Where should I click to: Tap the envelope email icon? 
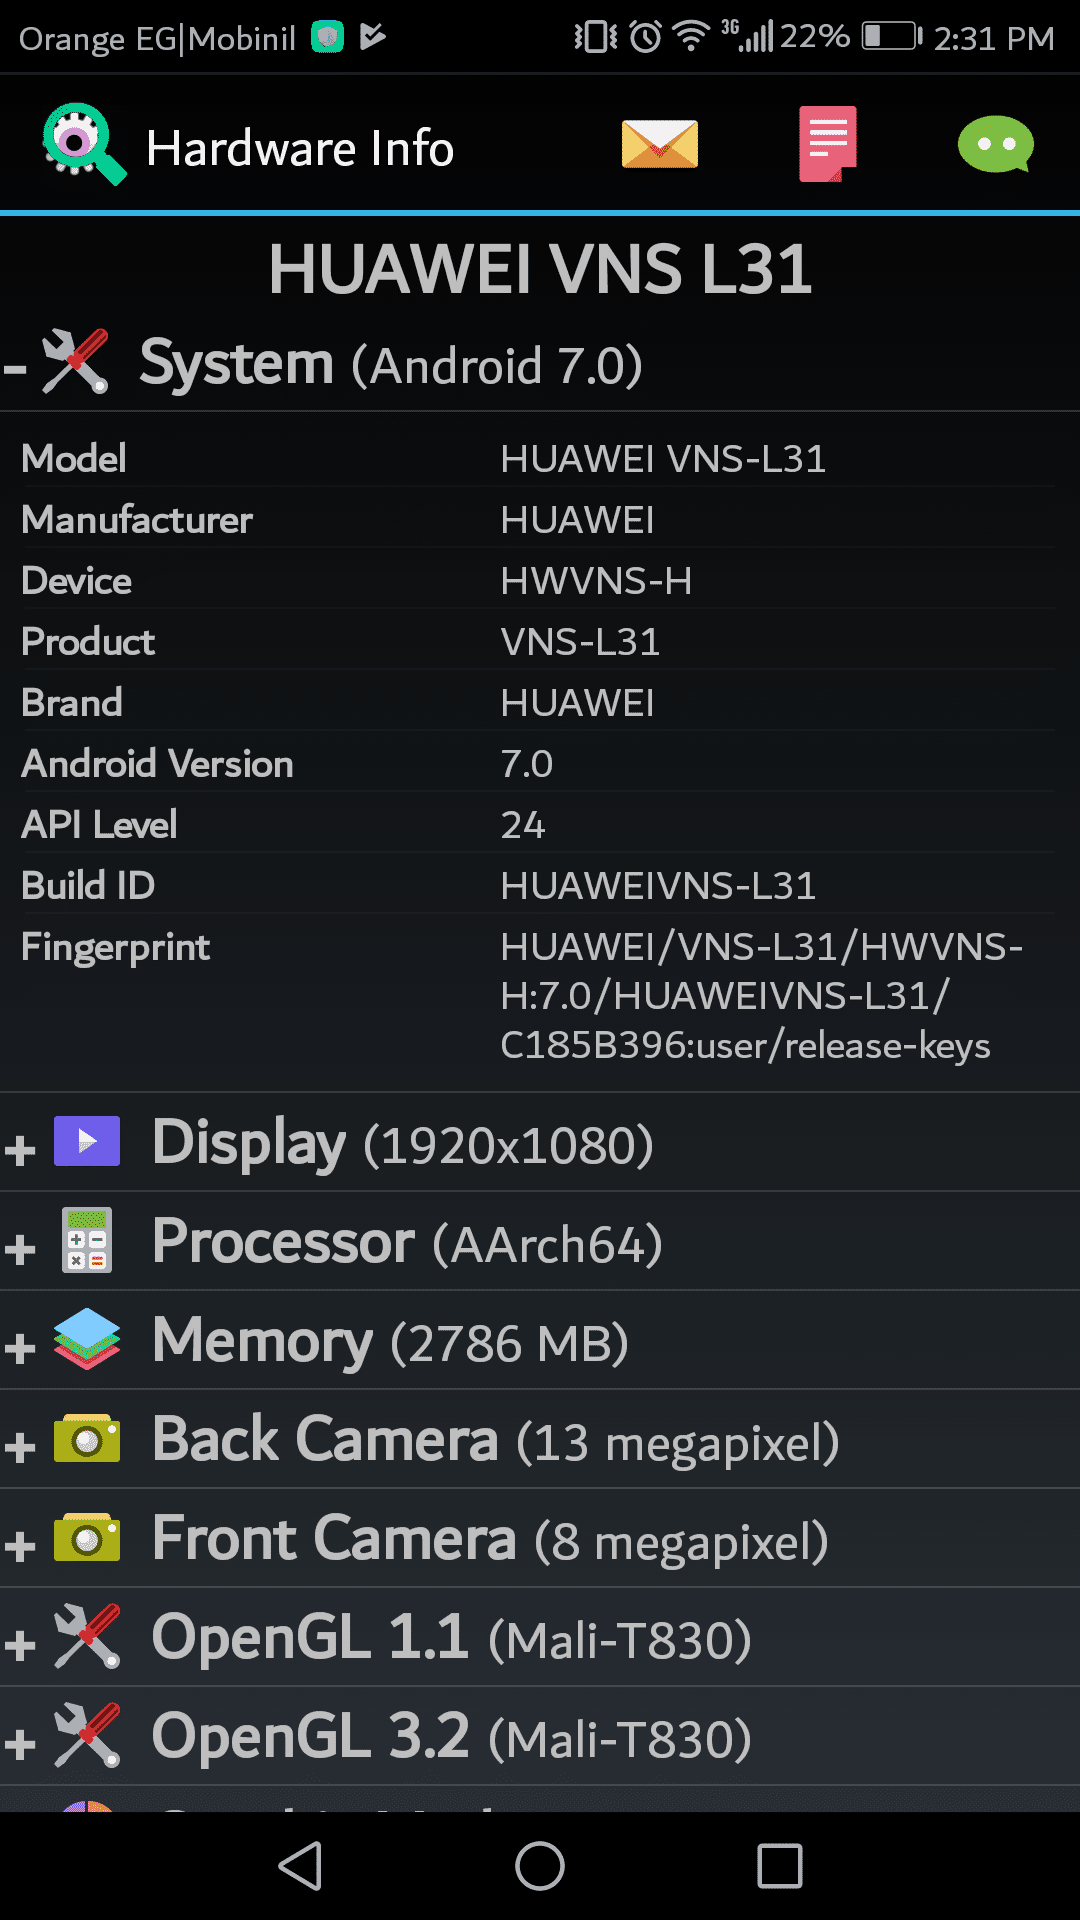[659, 145]
